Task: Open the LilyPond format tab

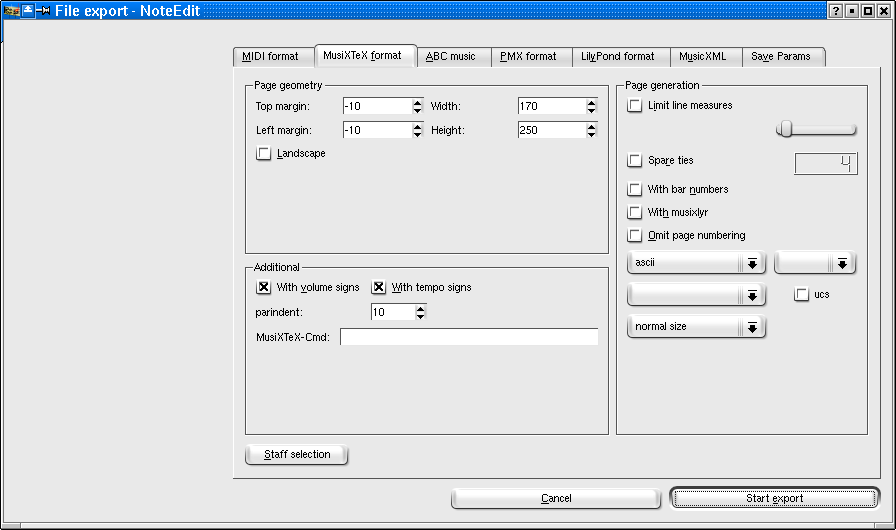Action: [x=621, y=57]
